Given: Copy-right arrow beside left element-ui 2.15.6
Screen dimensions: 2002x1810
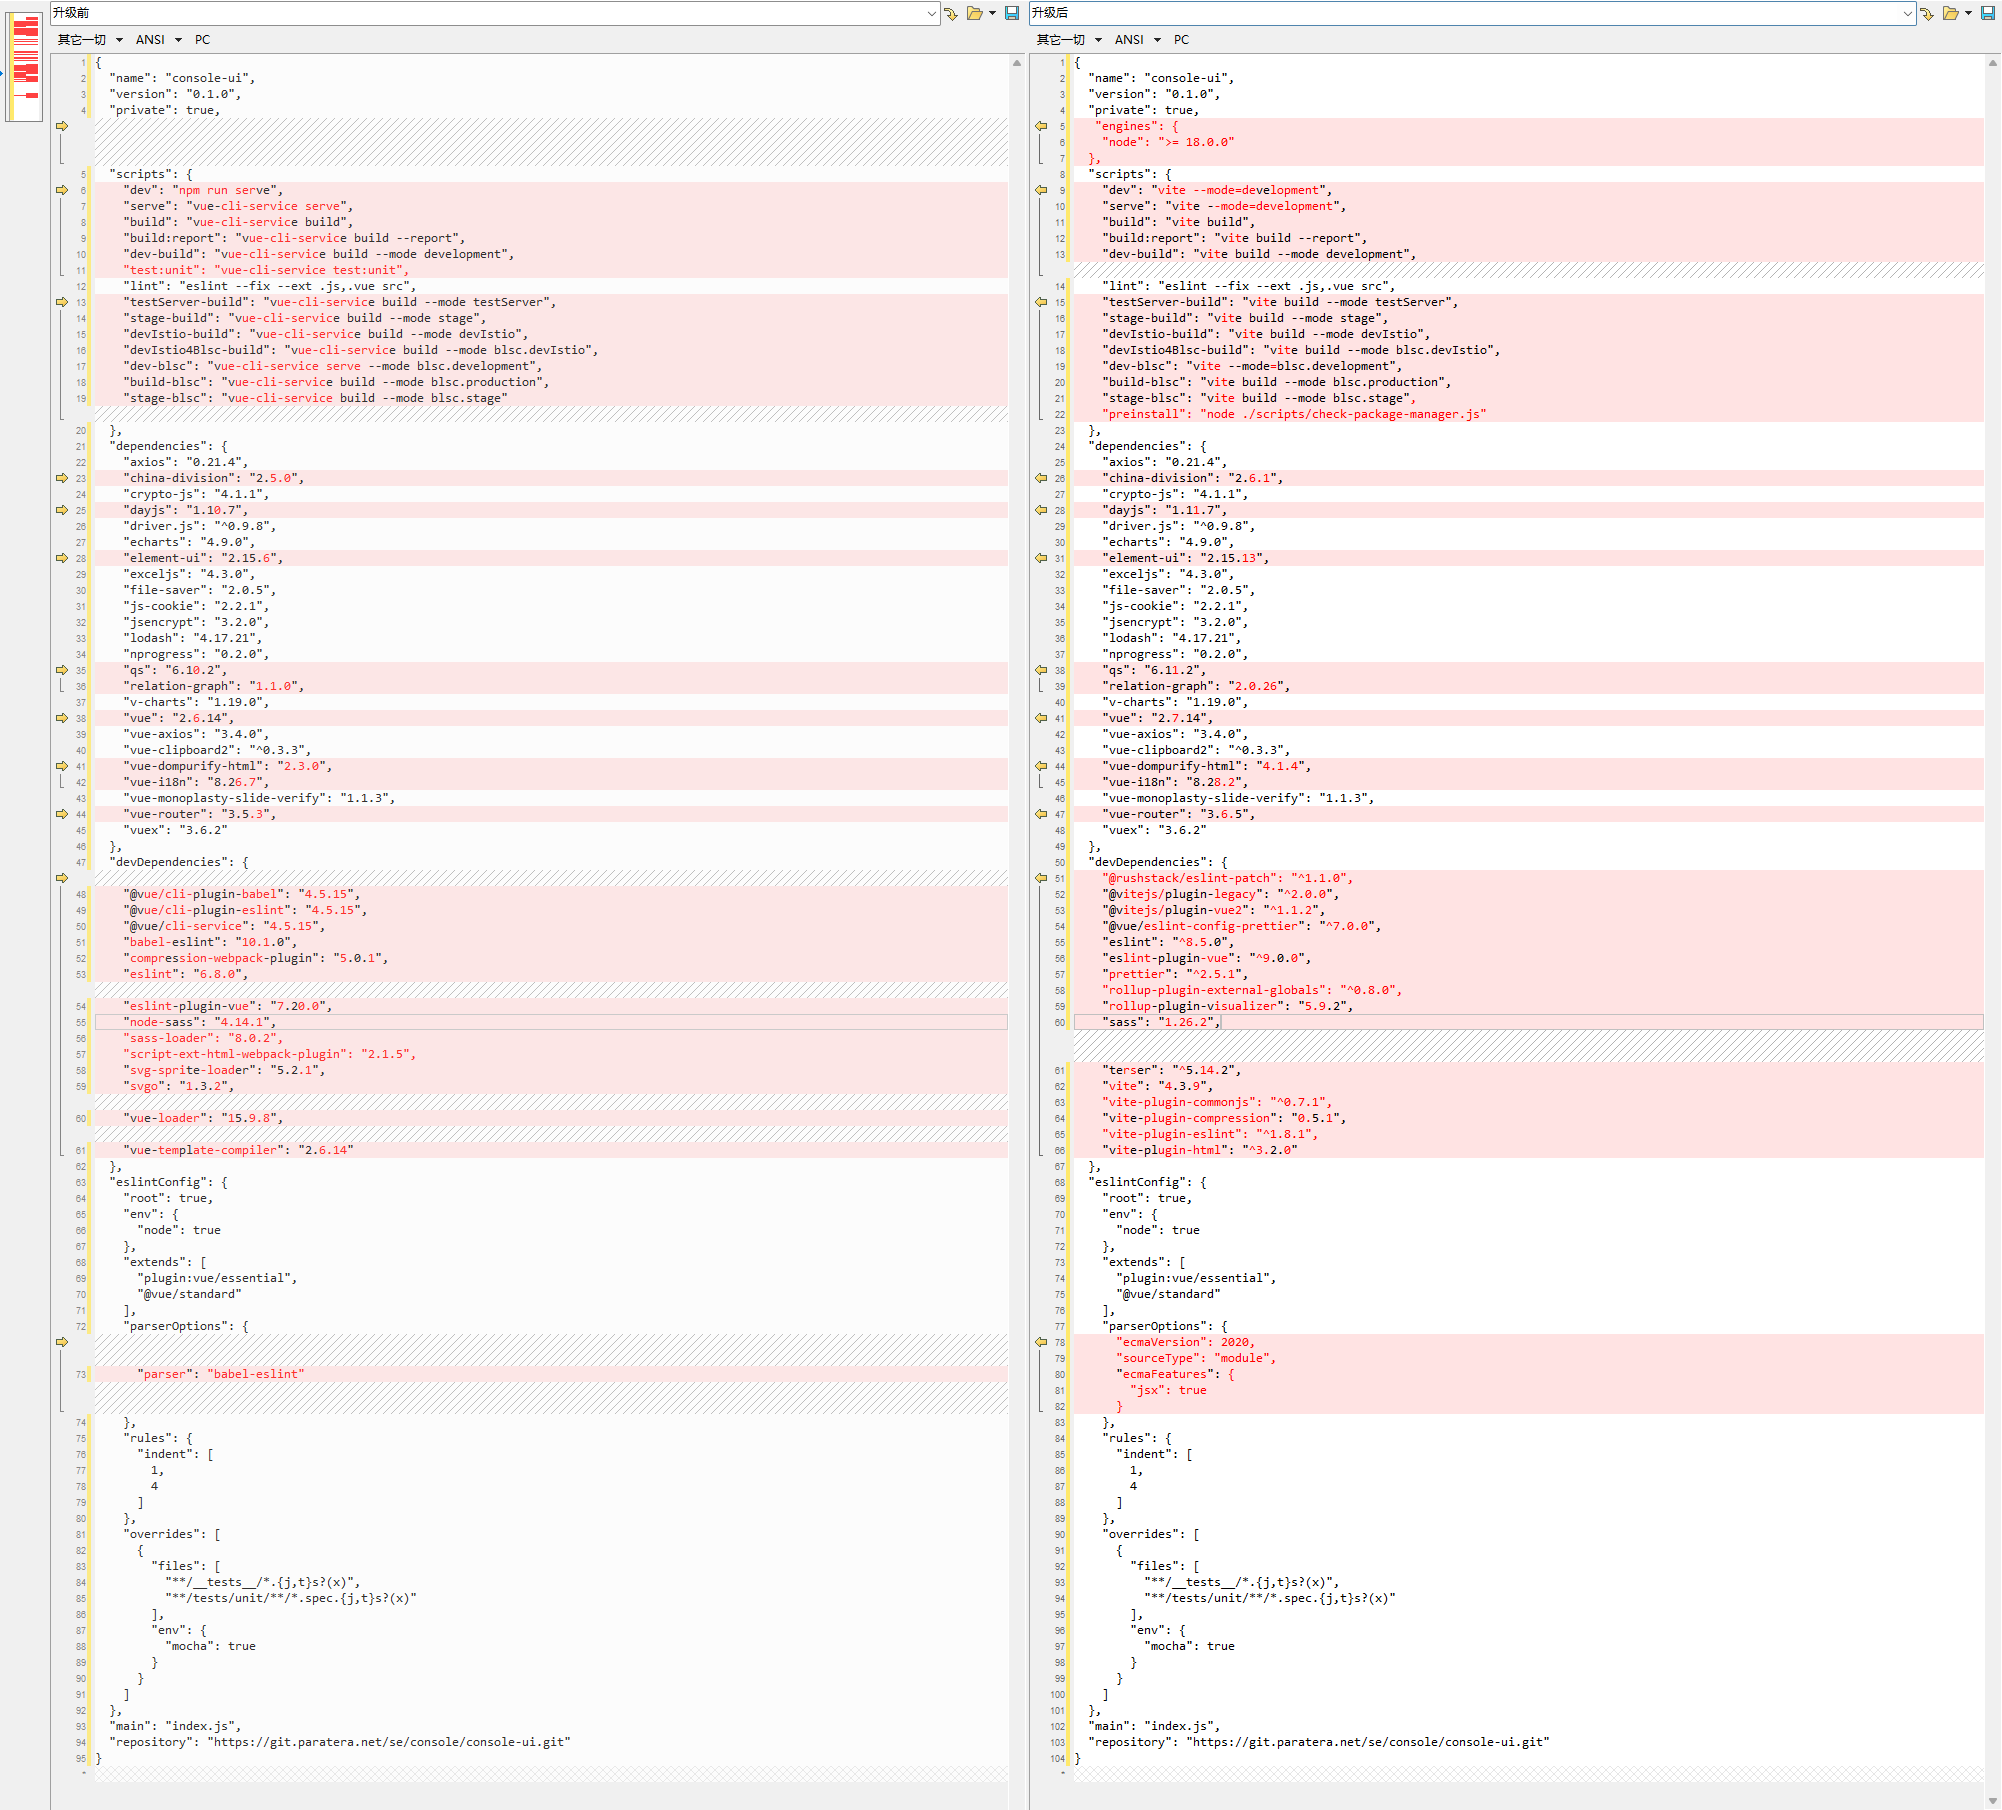Looking at the screenshot, I should (x=62, y=558).
